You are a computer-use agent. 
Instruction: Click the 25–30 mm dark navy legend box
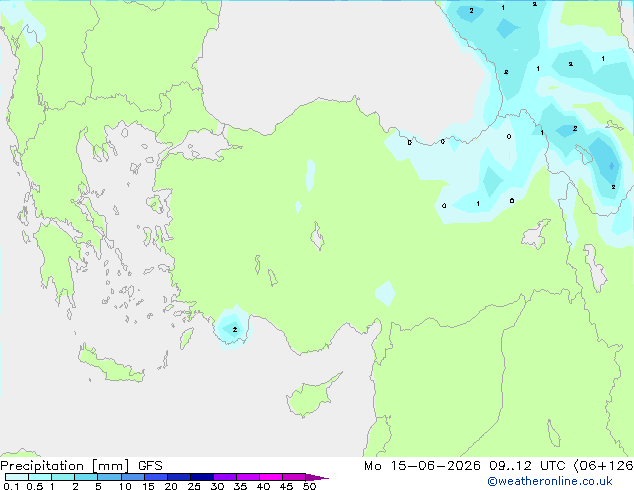pyautogui.click(x=202, y=477)
